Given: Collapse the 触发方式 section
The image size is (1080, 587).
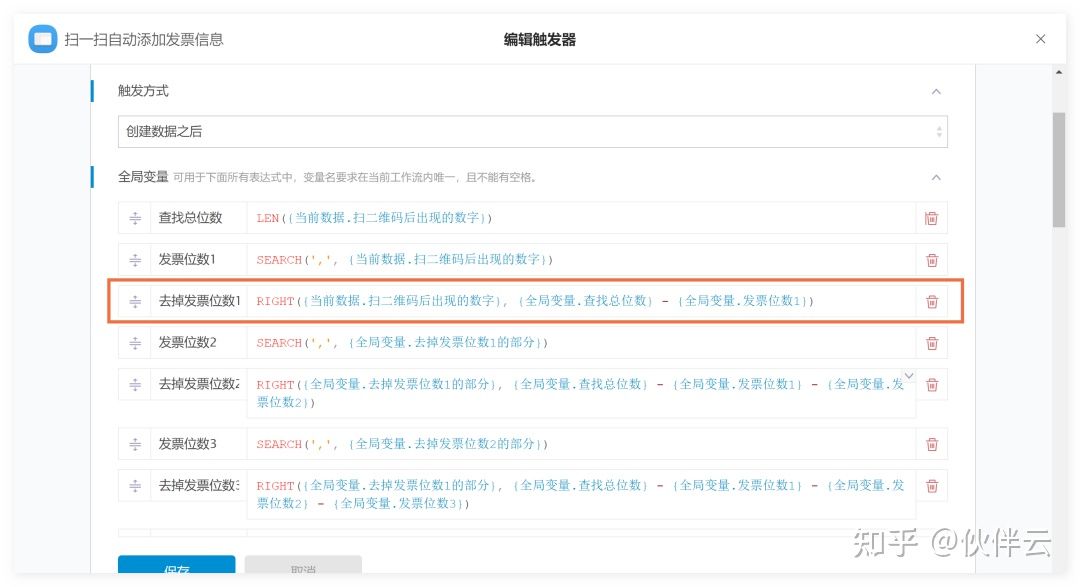Looking at the screenshot, I should coord(936,91).
